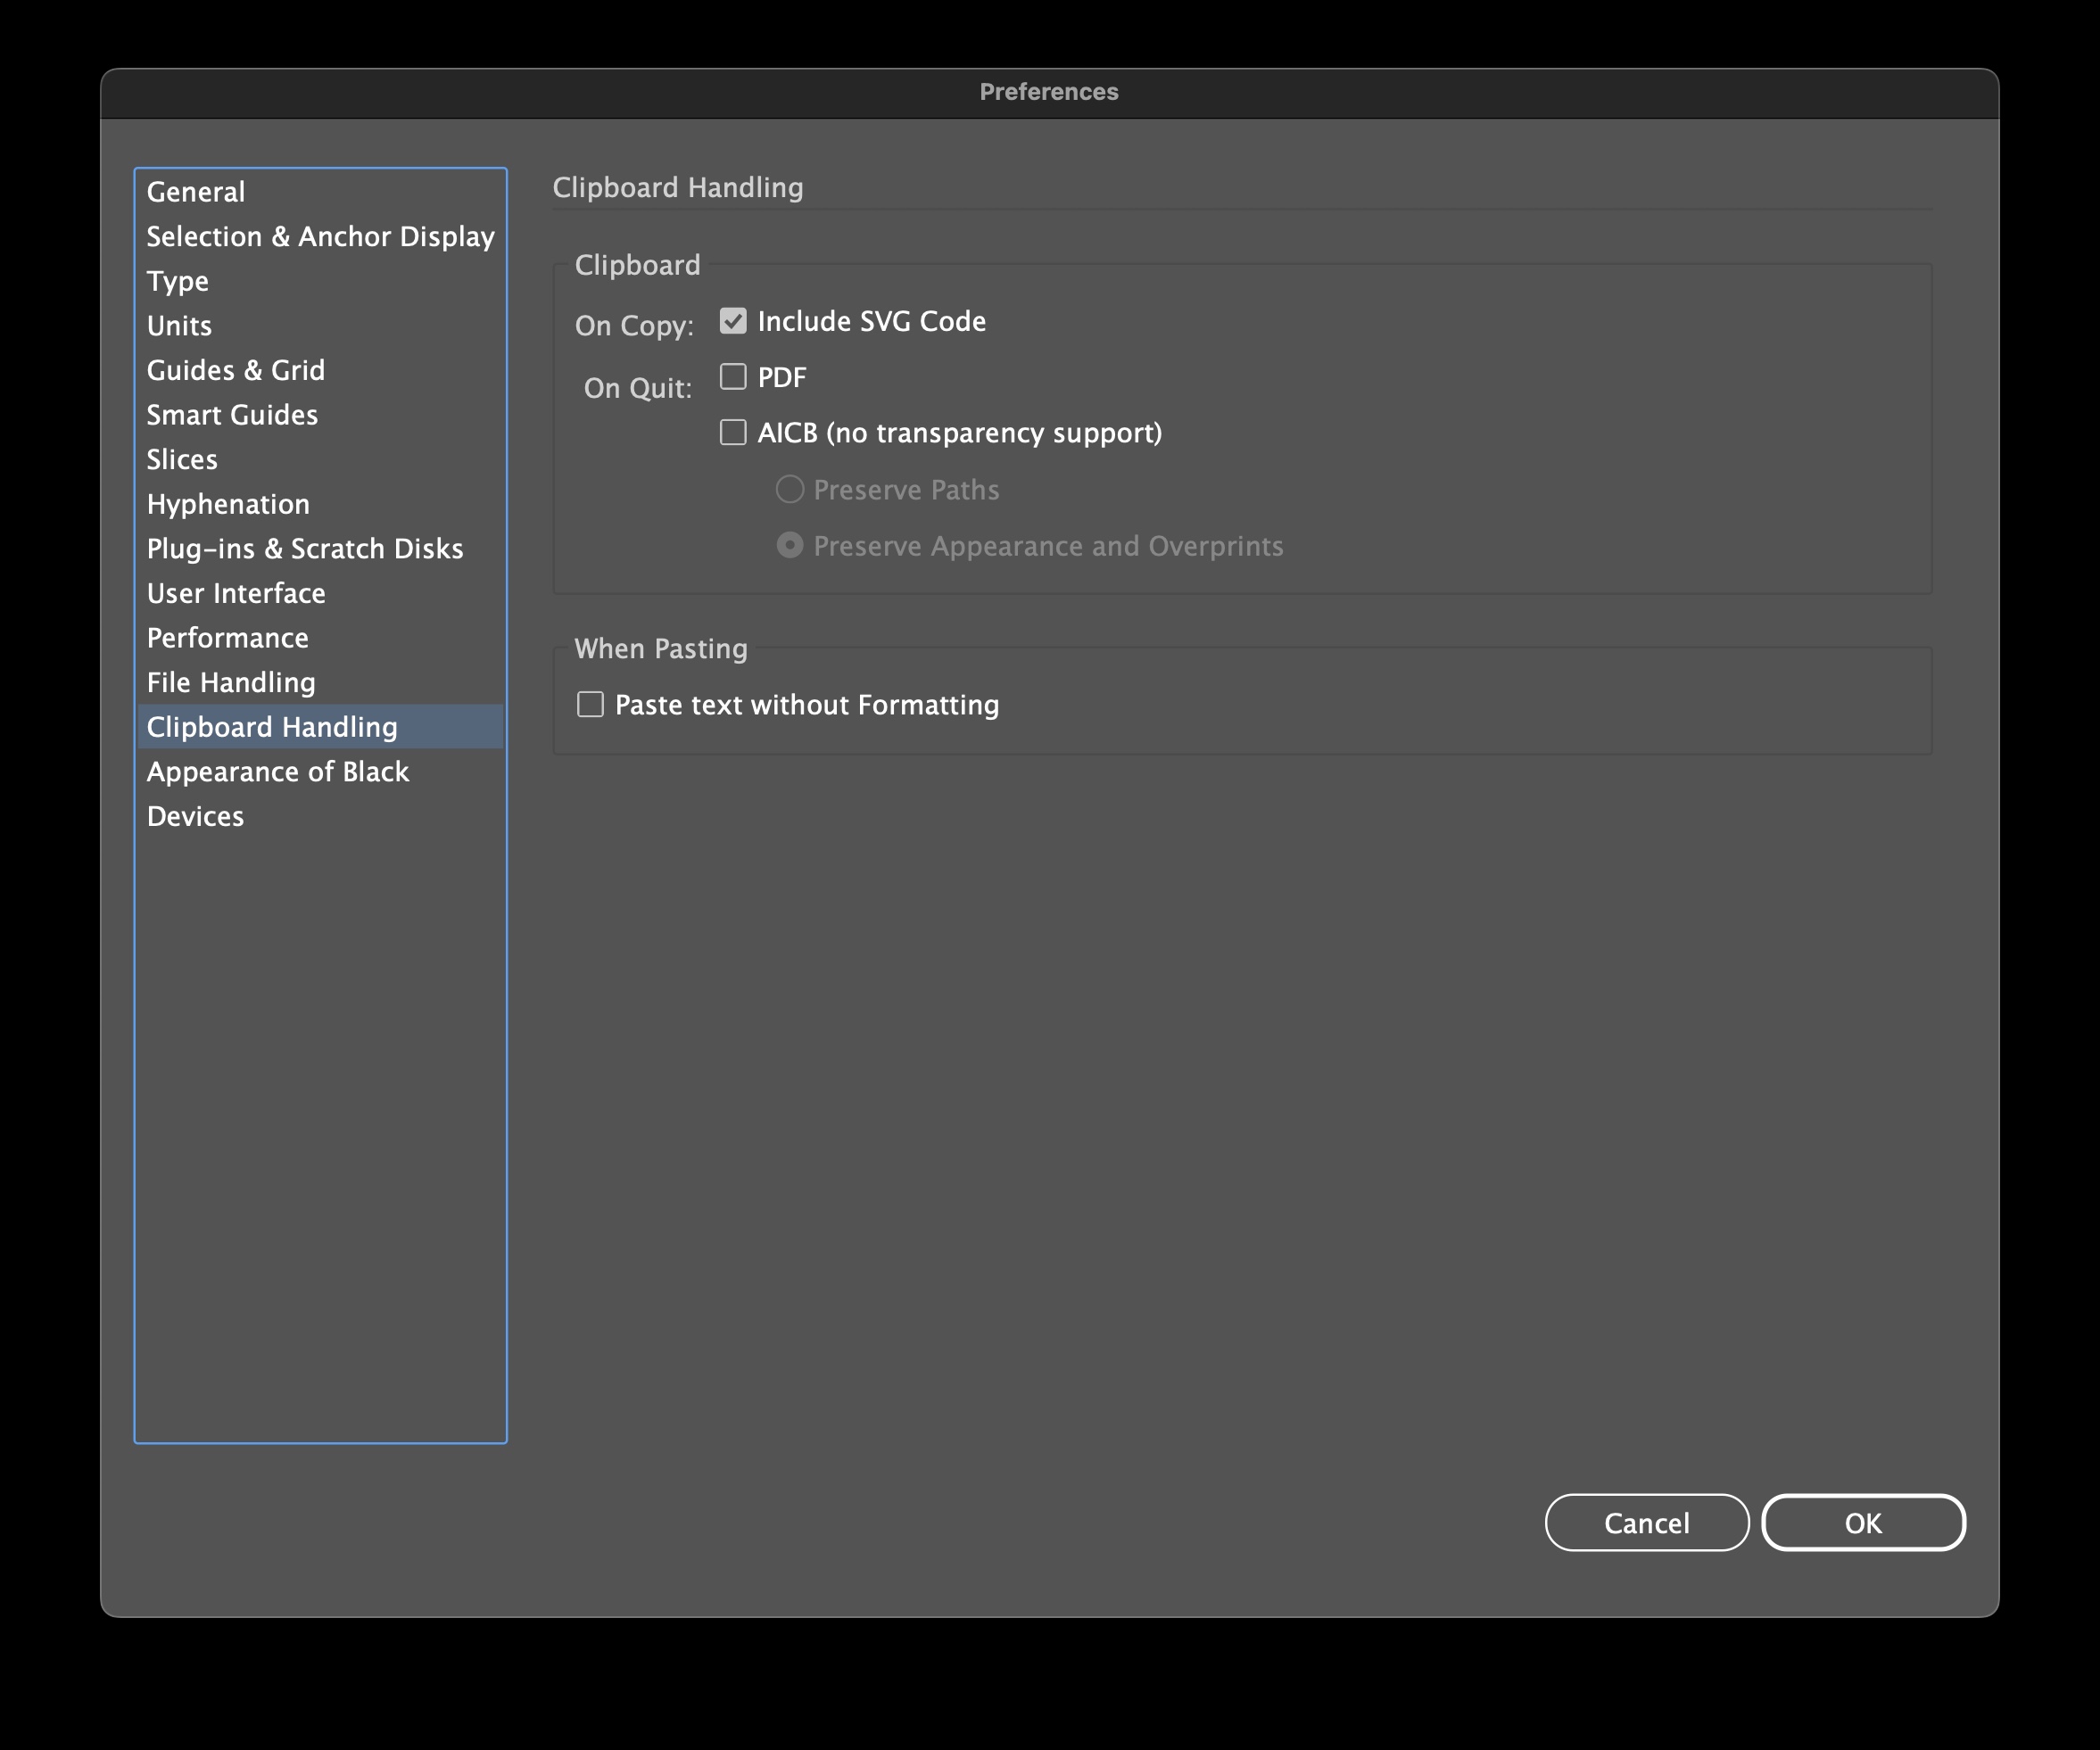Viewport: 2100px width, 1750px height.
Task: Open User Interface preferences
Action: point(236,594)
